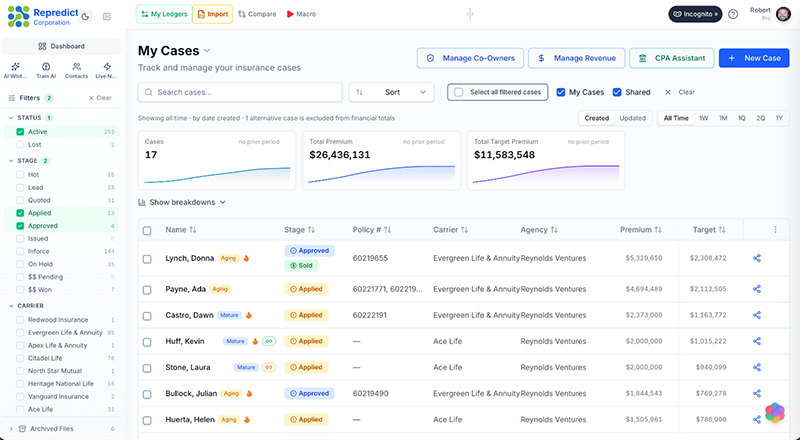Viewport: 800px width, 440px height.
Task: Clear filters next to Shared
Action: (680, 92)
